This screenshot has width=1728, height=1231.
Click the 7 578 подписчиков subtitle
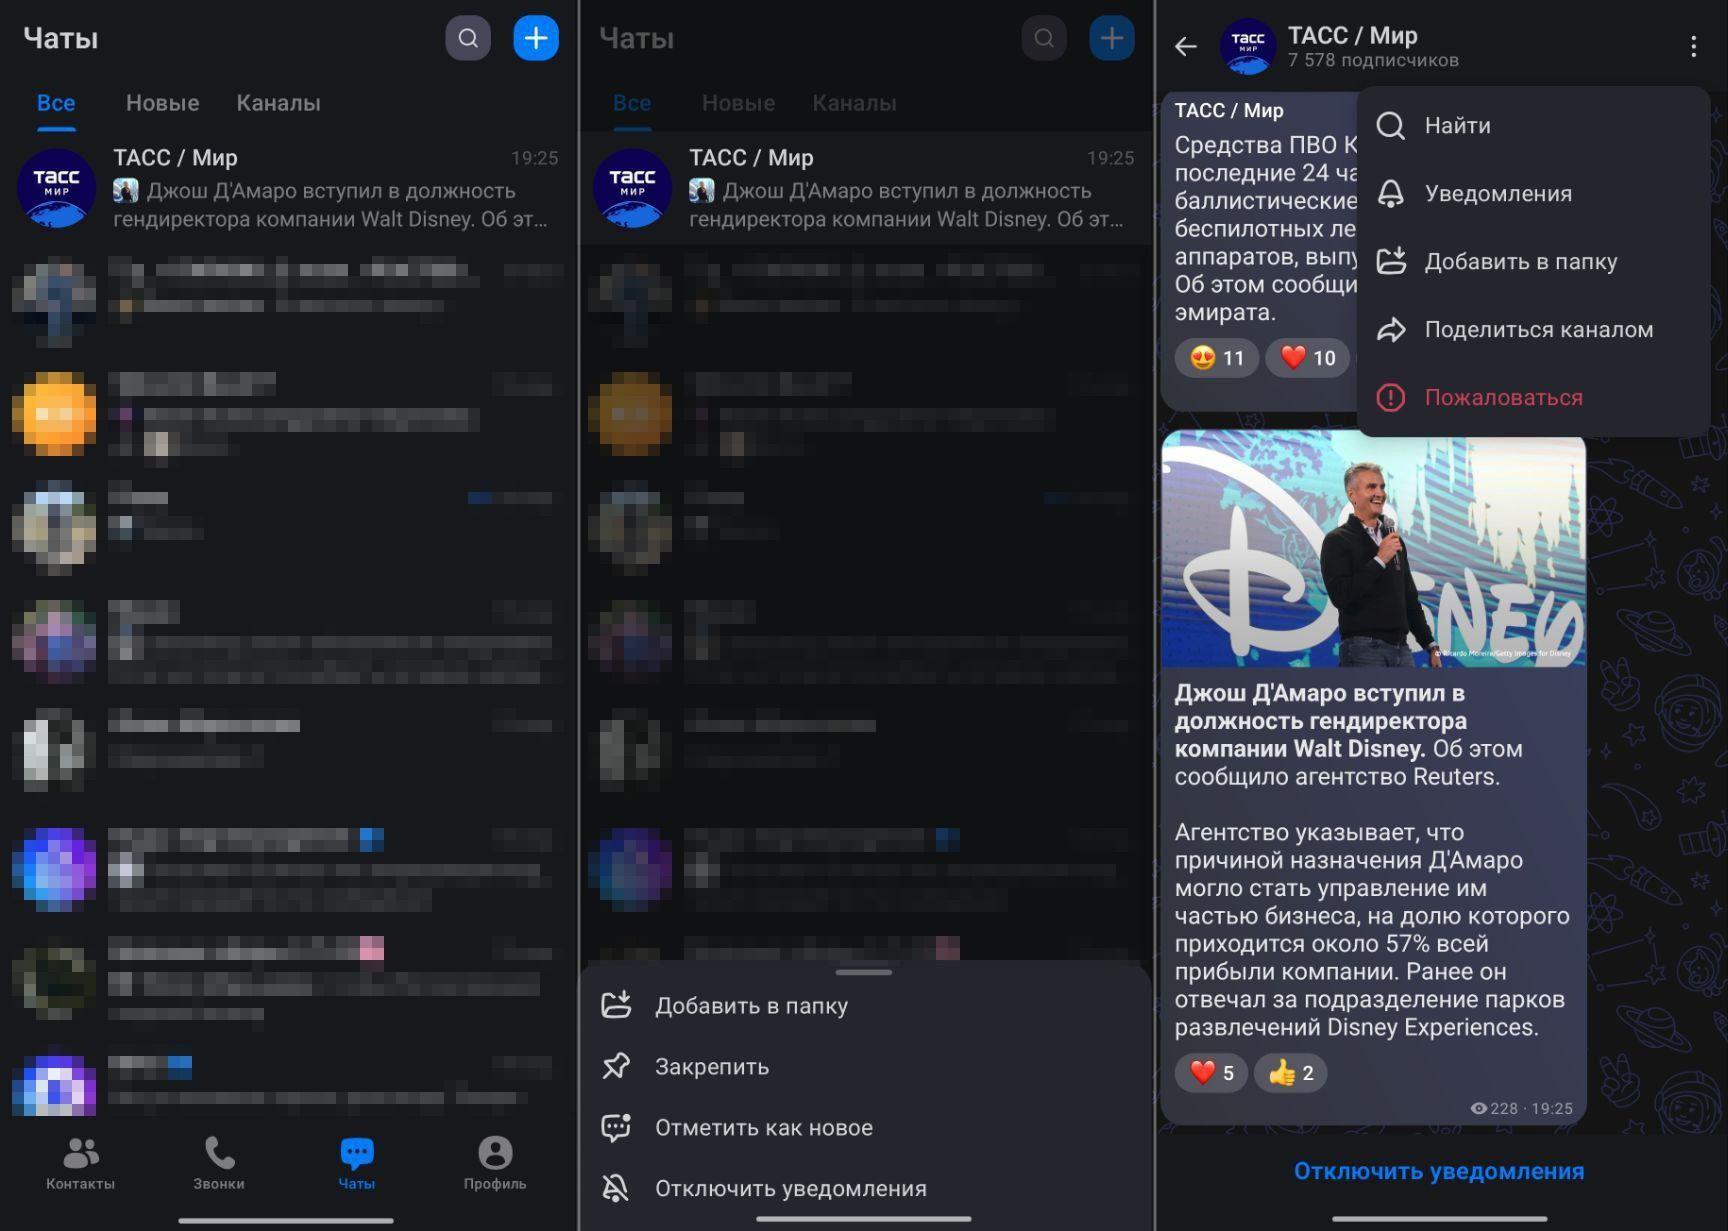pyautogui.click(x=1373, y=60)
